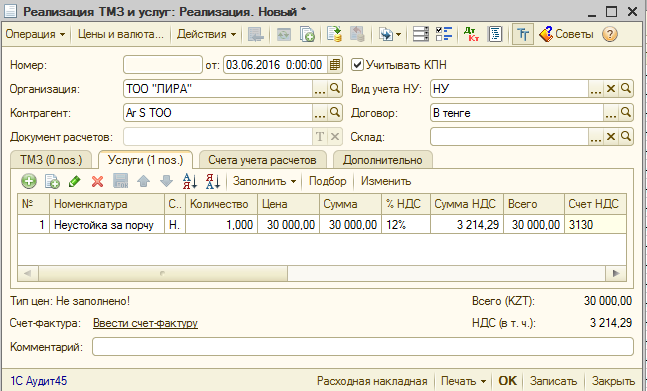Click the enter-on-basis document dropdown icon
The image size is (647, 391).
pos(390,34)
